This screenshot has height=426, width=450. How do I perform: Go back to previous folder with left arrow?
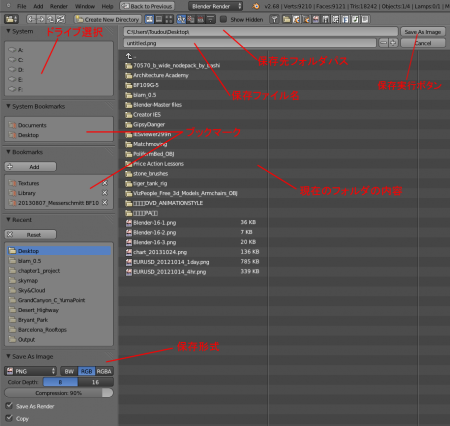[x=31, y=19]
